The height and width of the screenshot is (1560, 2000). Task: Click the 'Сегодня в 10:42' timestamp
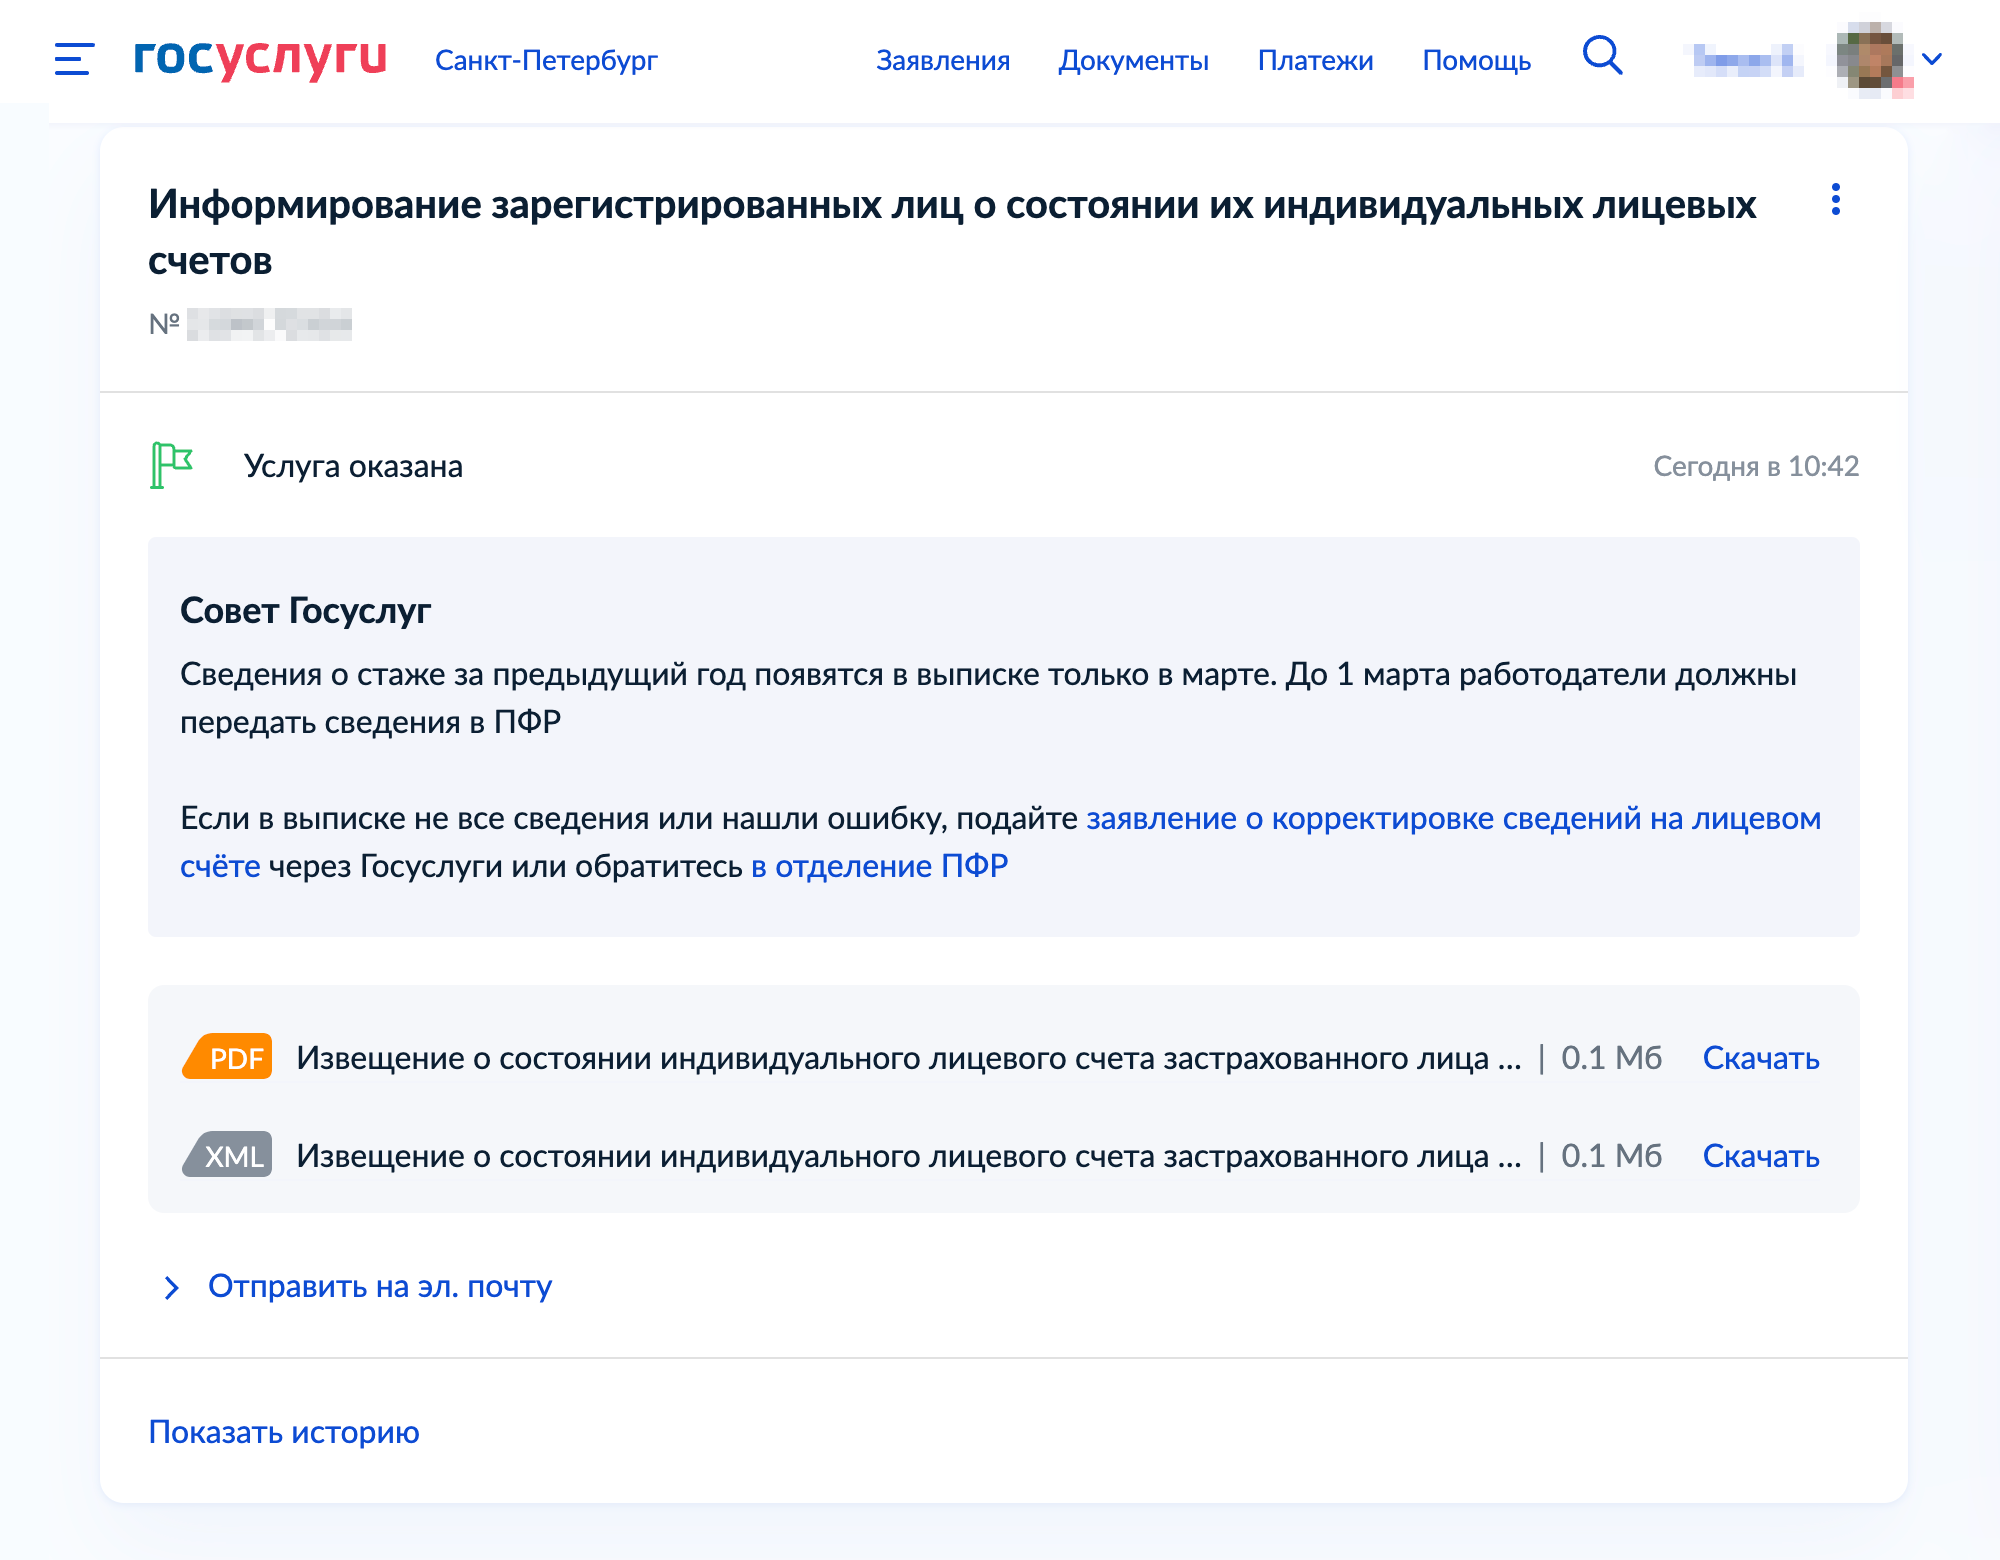[x=1756, y=466]
